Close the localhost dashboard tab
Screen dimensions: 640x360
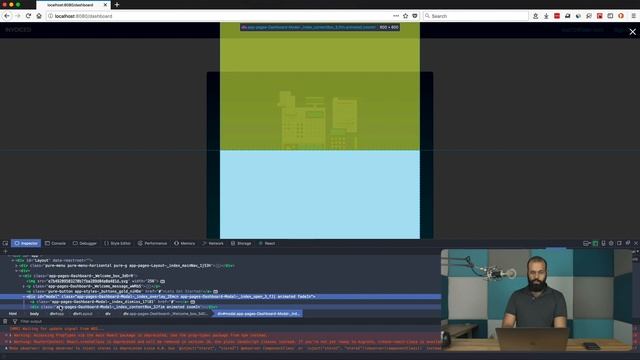click(105, 4)
